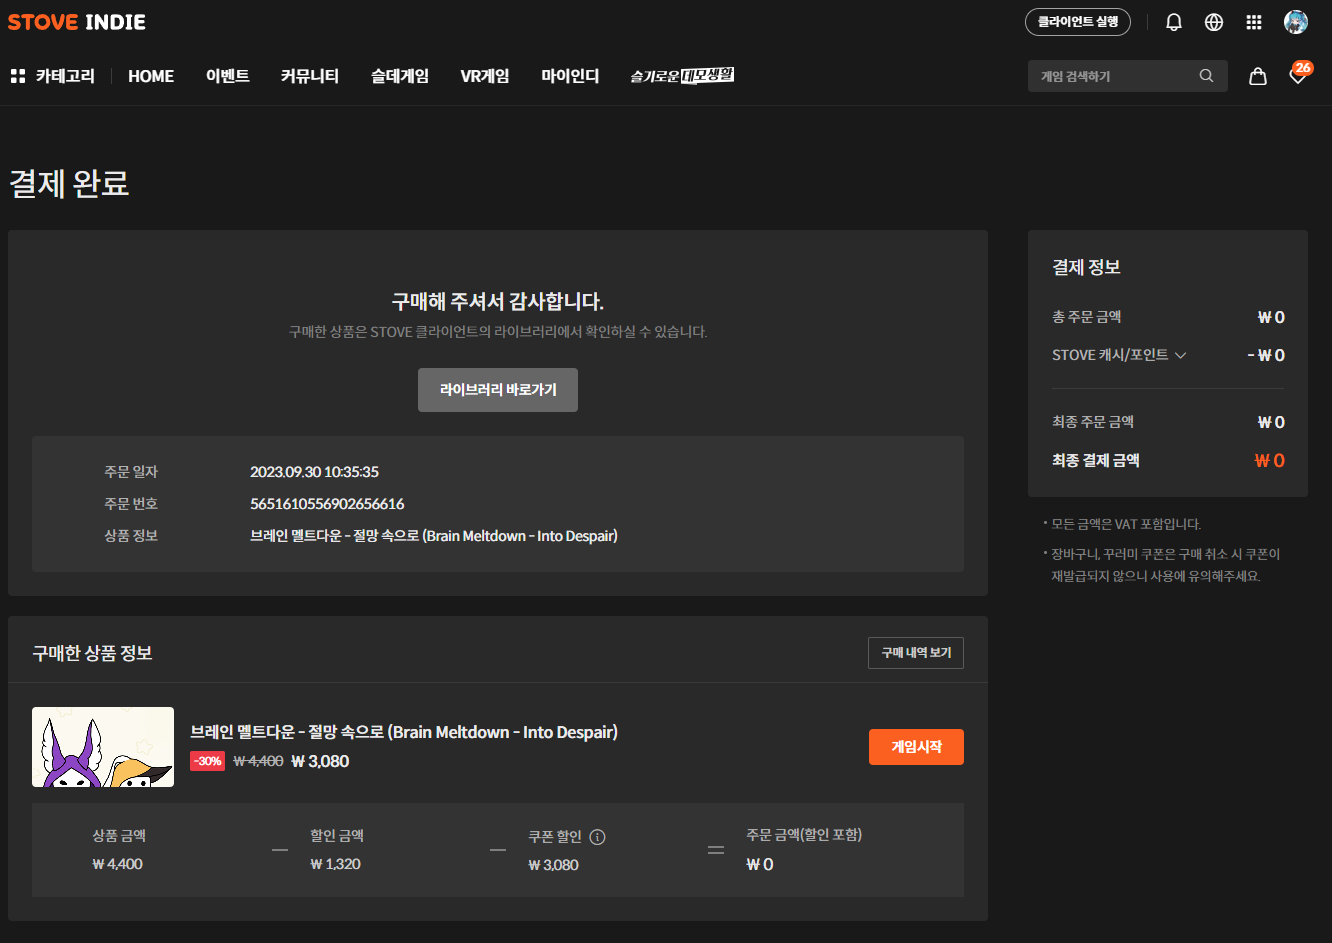
Task: Click the 클라이언트 실행 button
Action: [x=1077, y=22]
